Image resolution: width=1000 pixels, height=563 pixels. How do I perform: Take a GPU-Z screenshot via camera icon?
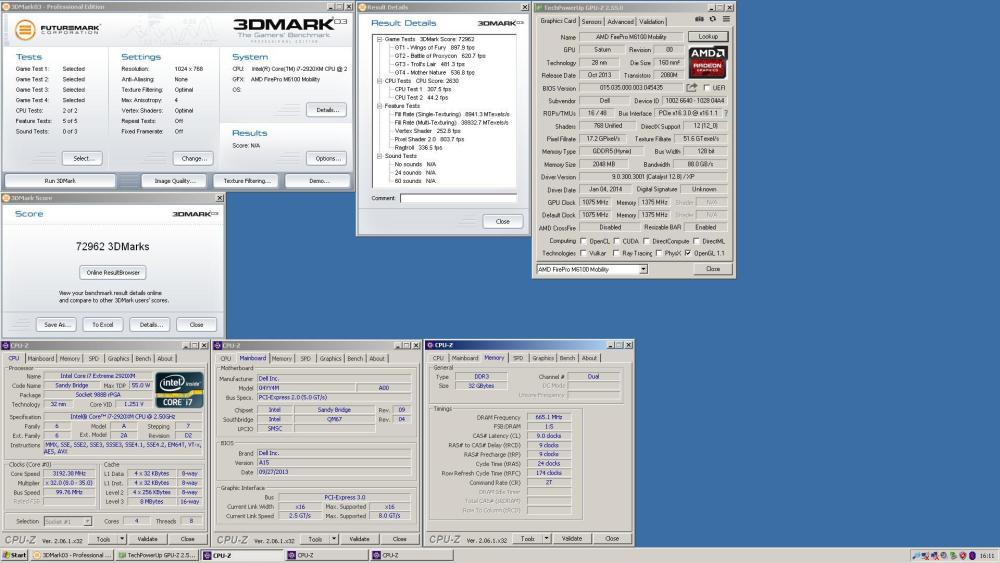[x=700, y=19]
